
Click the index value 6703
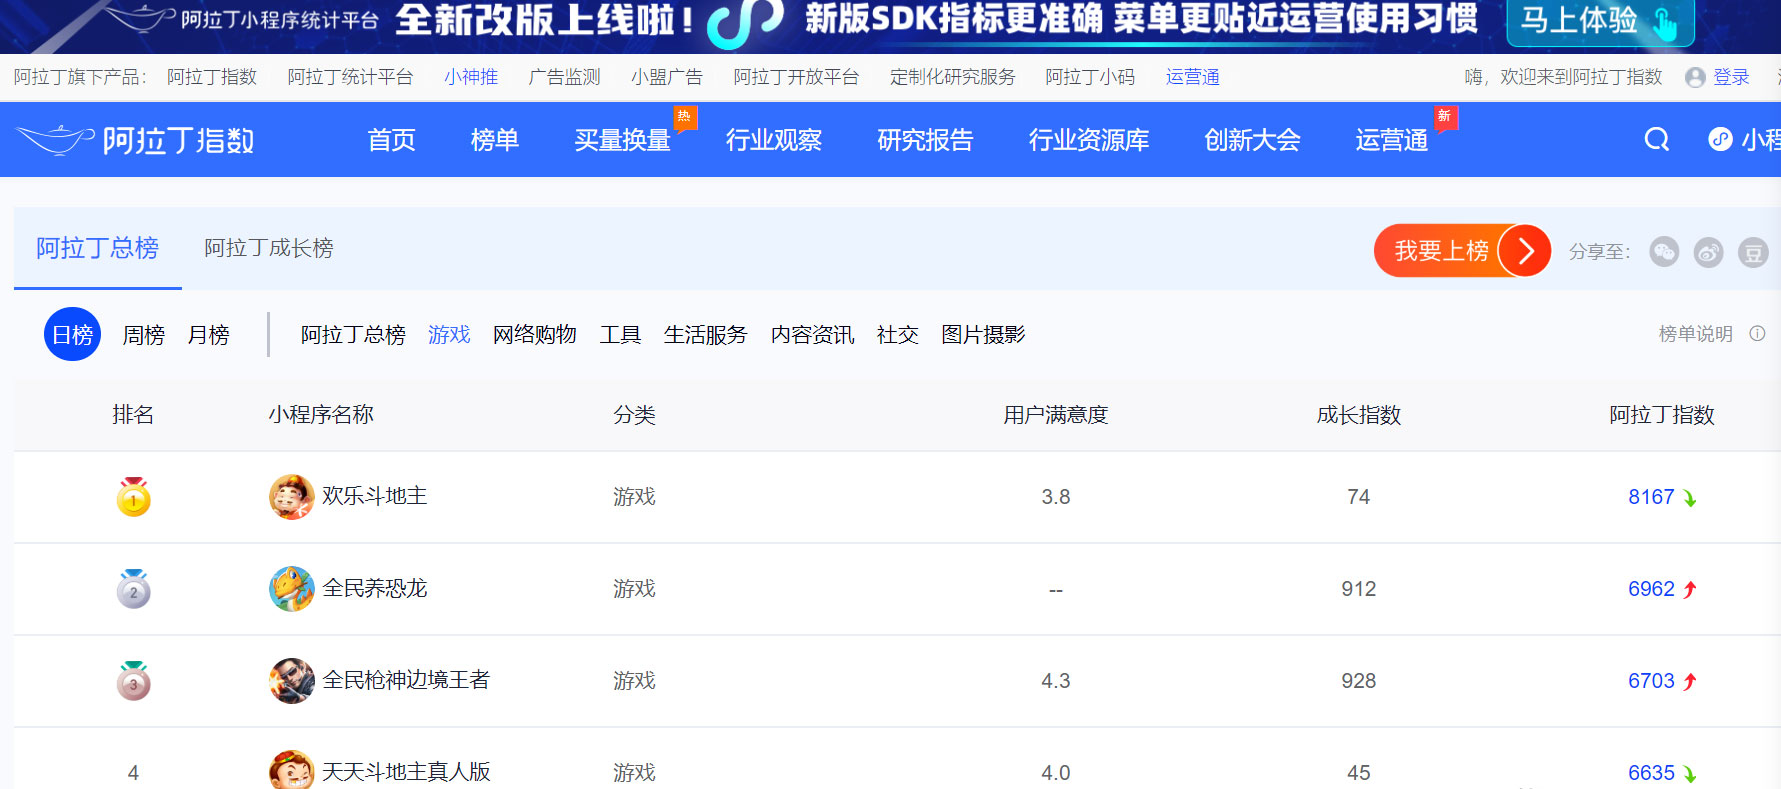pyautogui.click(x=1651, y=681)
